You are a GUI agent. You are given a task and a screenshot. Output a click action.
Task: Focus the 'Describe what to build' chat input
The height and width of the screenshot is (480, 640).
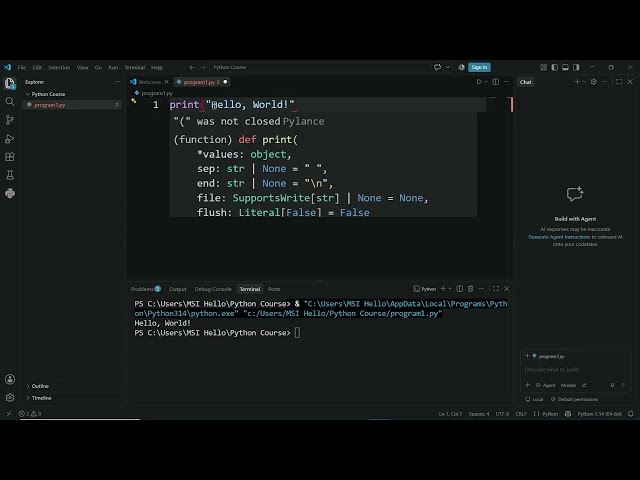point(576,369)
